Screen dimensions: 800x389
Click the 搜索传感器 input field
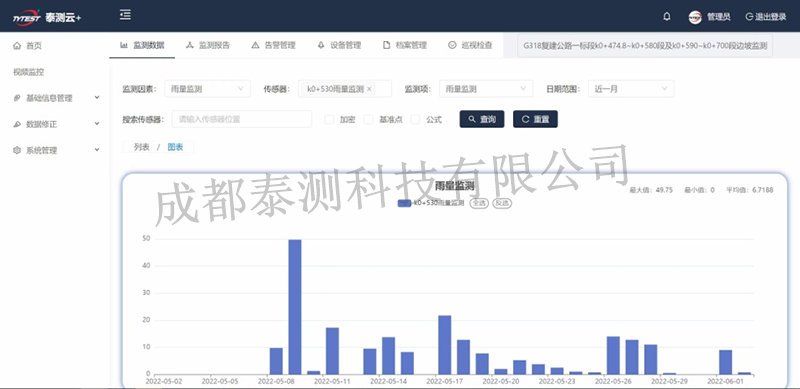(x=242, y=119)
